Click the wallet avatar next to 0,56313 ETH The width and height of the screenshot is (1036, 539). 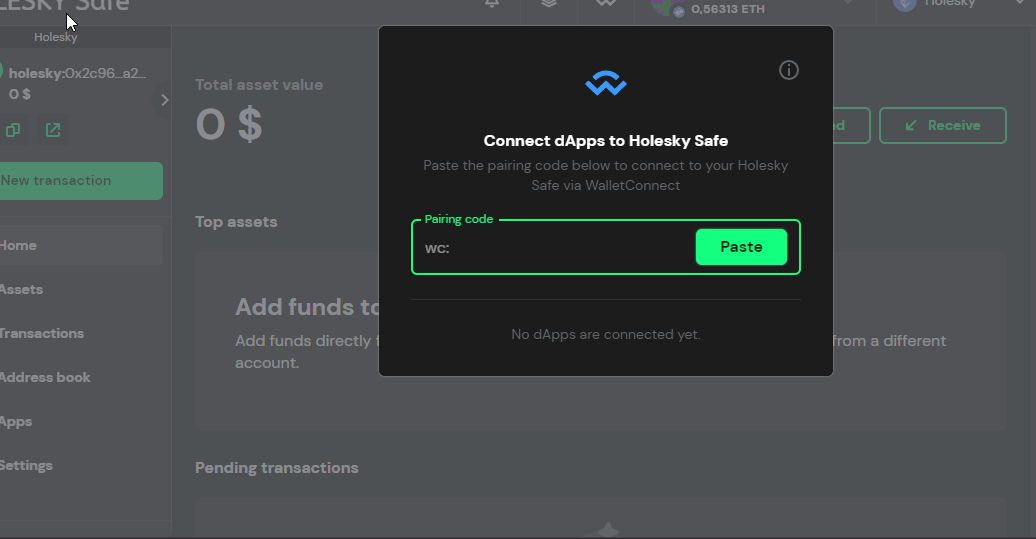point(666,7)
